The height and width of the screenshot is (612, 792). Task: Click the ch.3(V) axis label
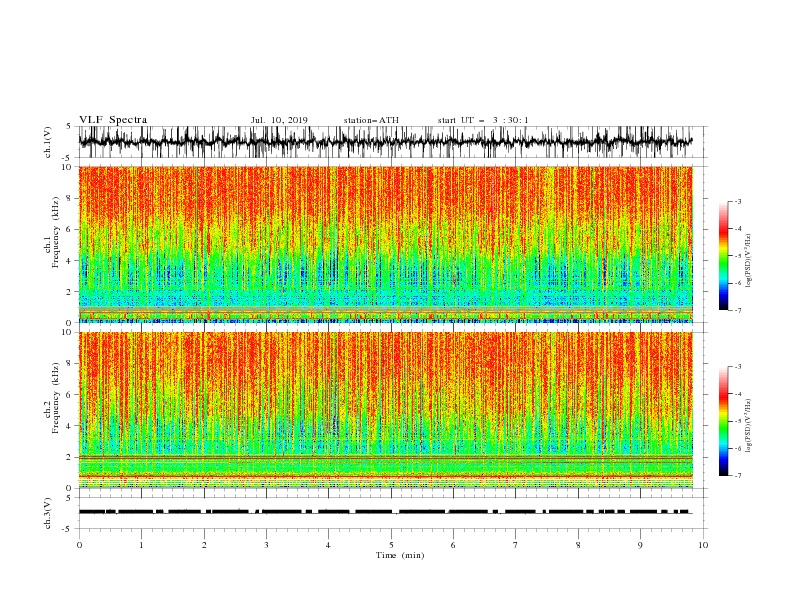coord(48,513)
